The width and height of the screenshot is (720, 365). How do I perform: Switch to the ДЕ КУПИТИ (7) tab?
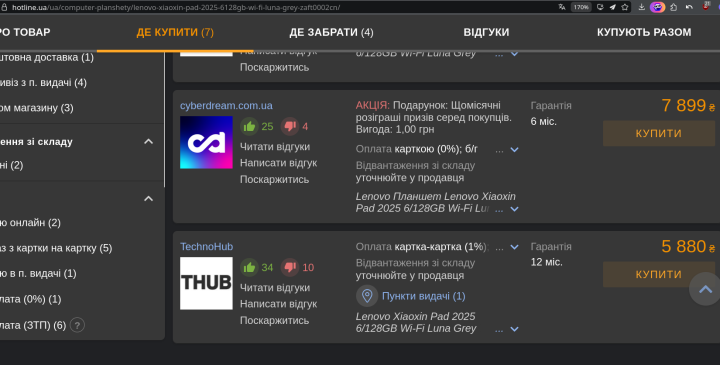(175, 32)
